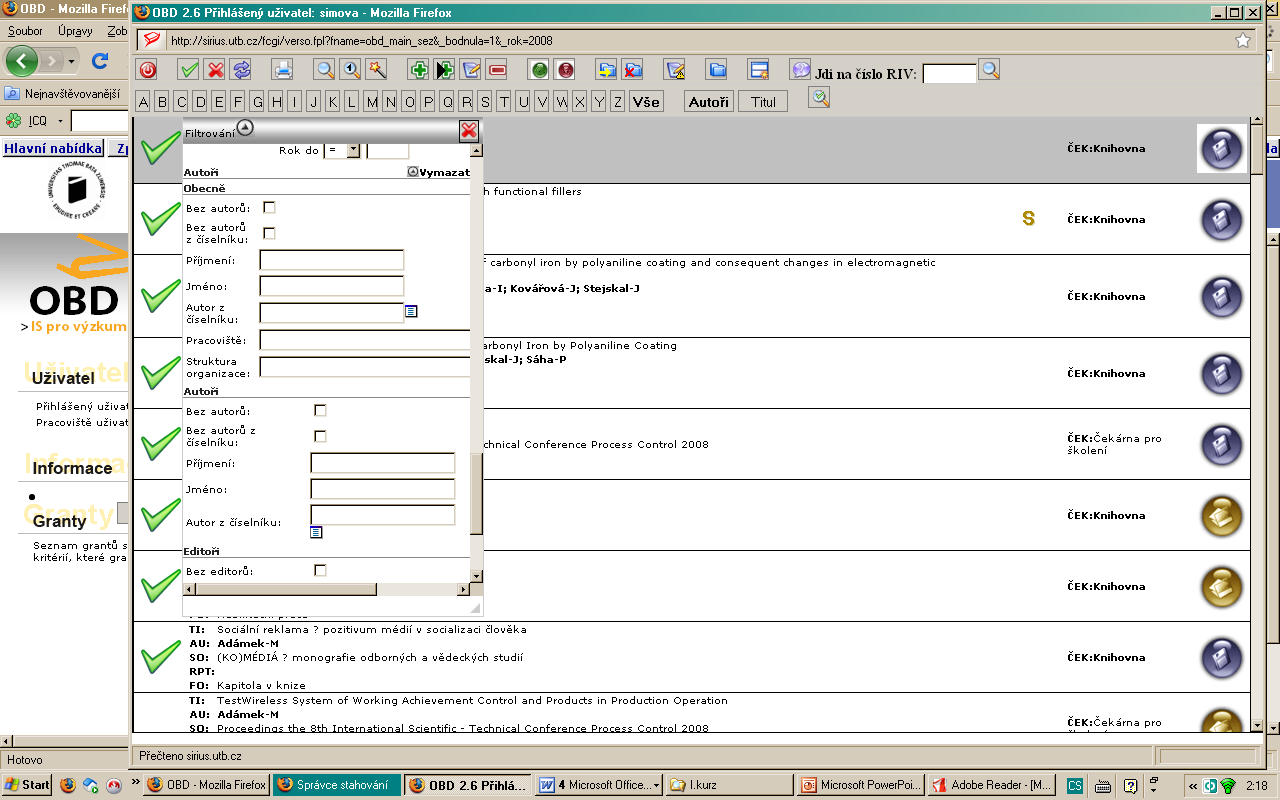The height and width of the screenshot is (800, 1280).
Task: Tick Bez autorů z číselníku in lower Autoři section
Action: tap(320, 436)
